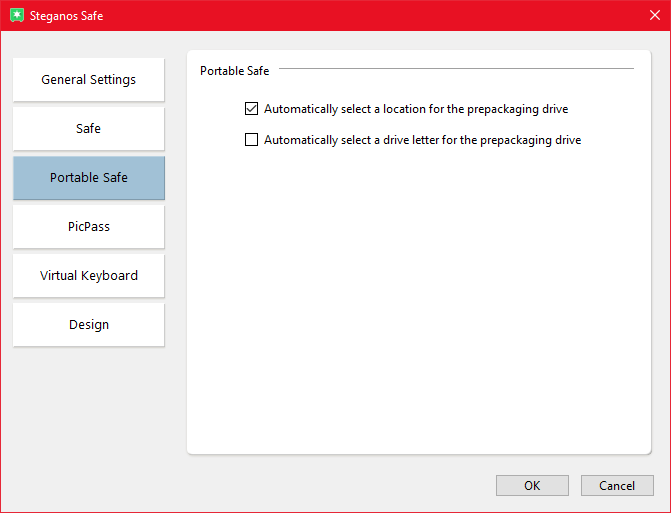The width and height of the screenshot is (671, 513).
Task: Show the Design settings page
Action: (x=89, y=325)
